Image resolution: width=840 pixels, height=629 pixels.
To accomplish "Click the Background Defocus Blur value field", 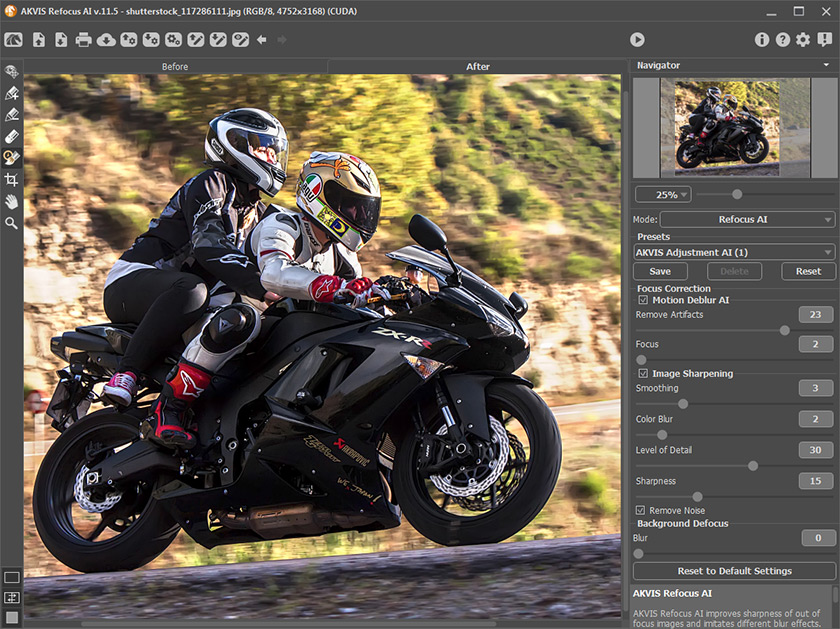I will tap(818, 538).
